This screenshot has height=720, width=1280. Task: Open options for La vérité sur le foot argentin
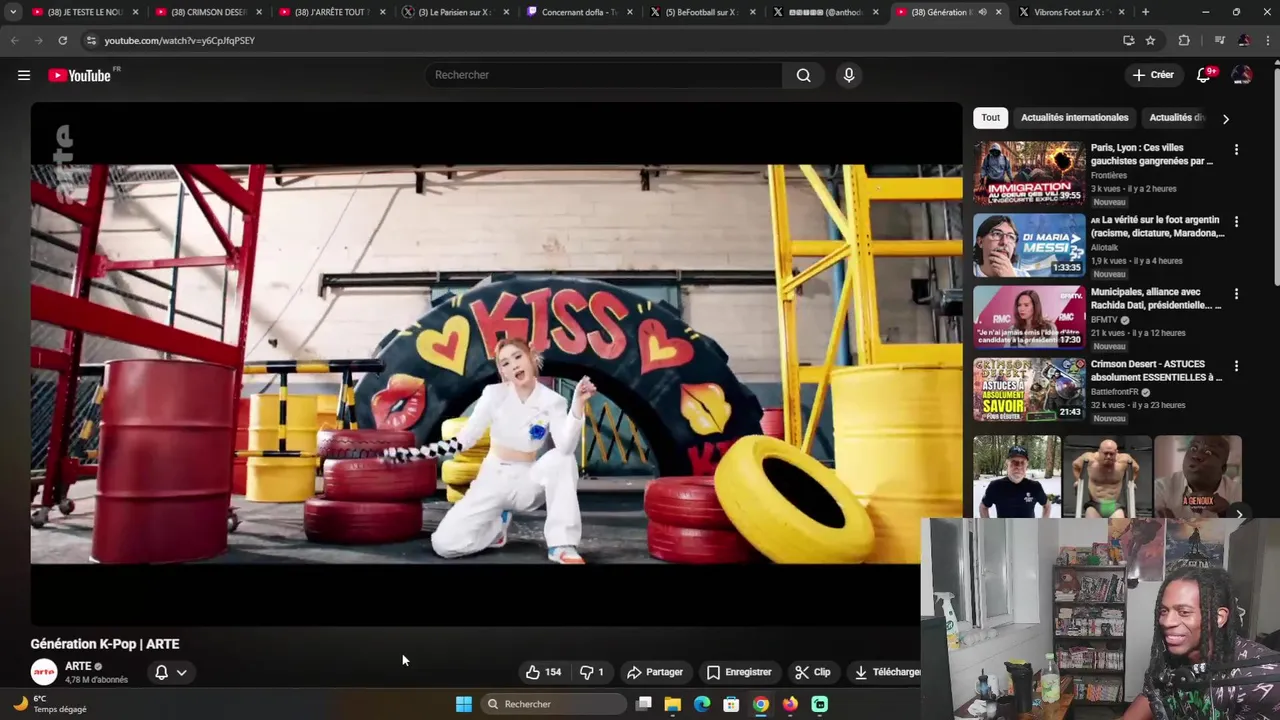1236,222
